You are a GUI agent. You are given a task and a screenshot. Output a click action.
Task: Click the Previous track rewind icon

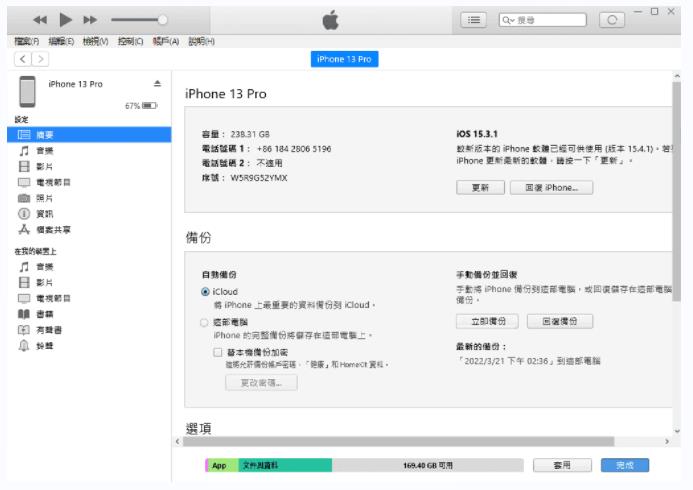[x=41, y=20]
